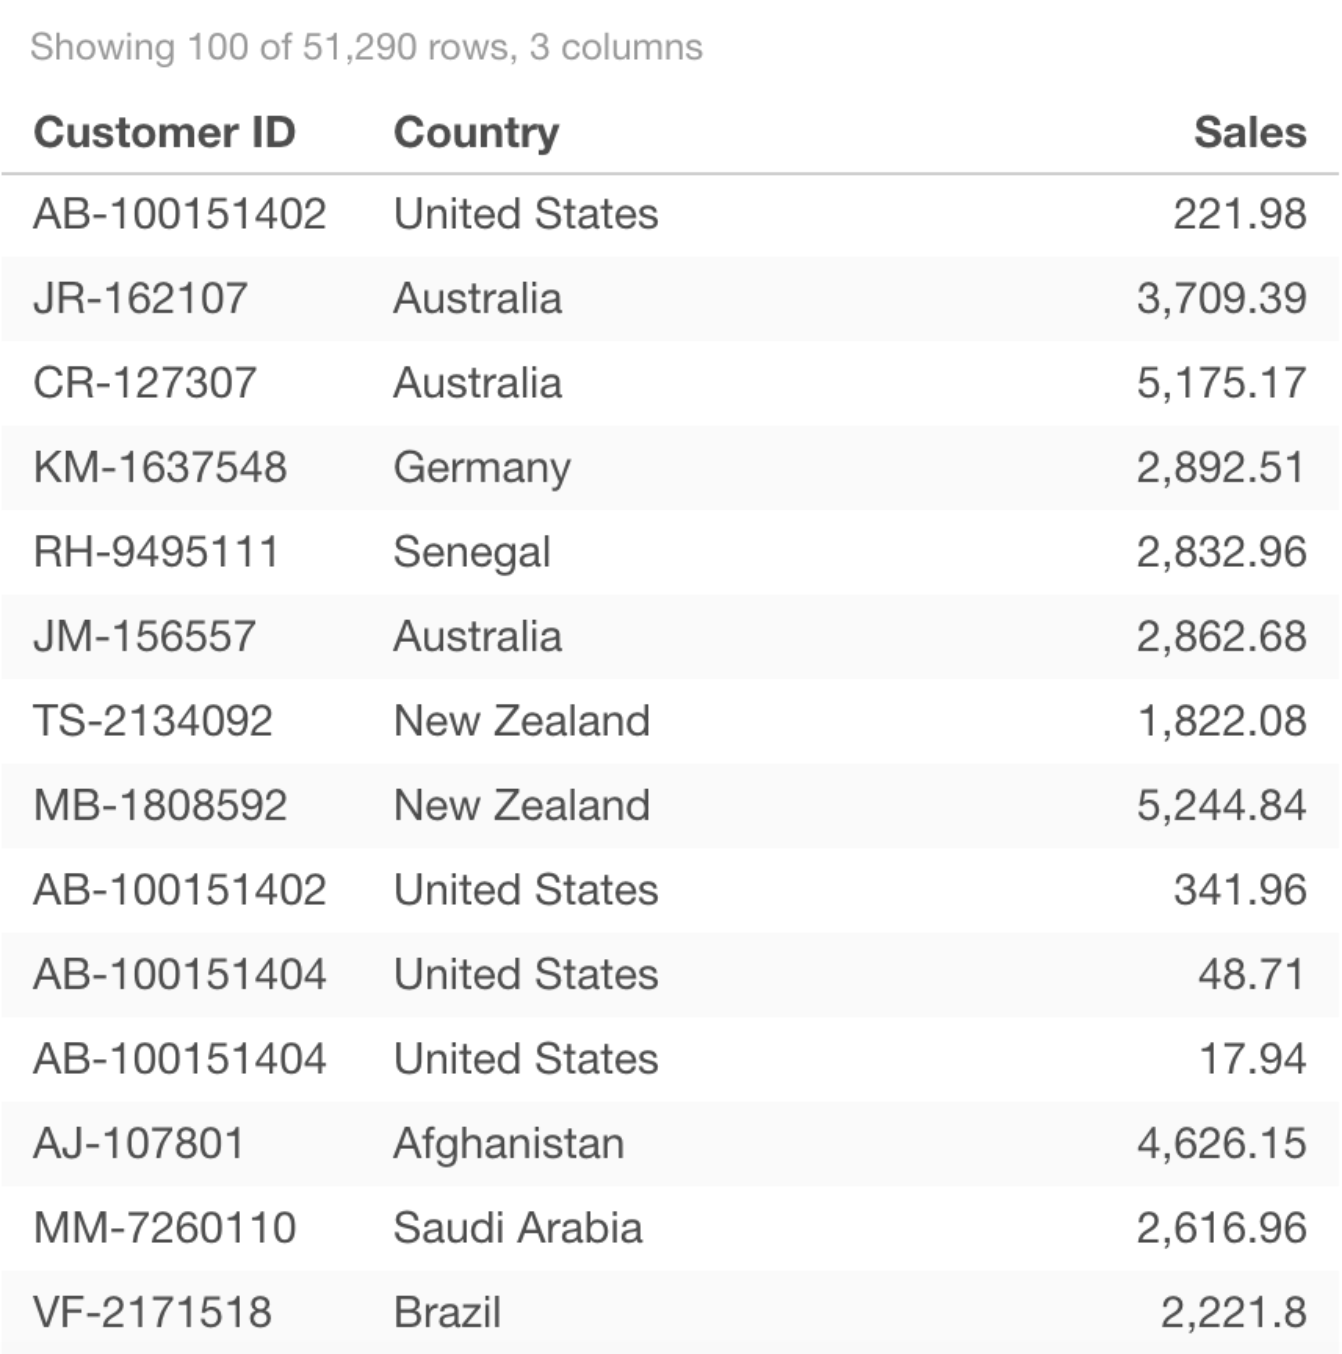This screenshot has height=1354, width=1342.
Task: Click sales value 5,244.84
Action: 1221,805
